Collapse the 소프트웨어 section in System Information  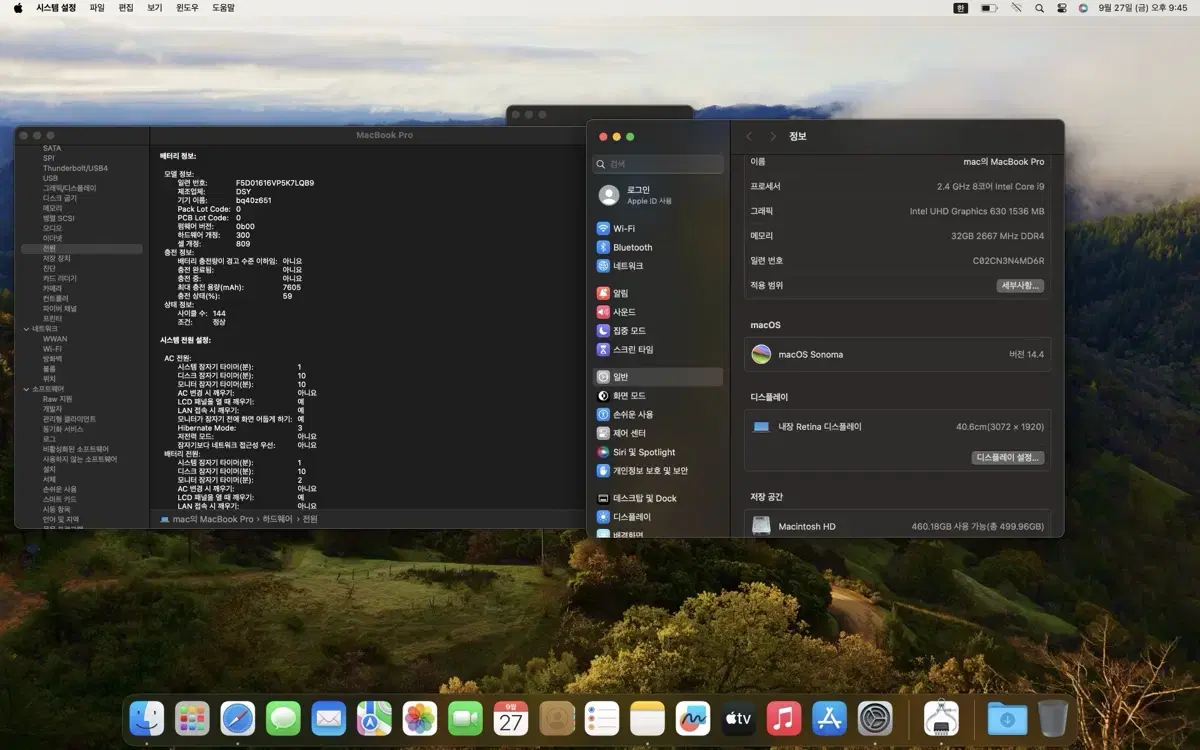tap(27, 389)
